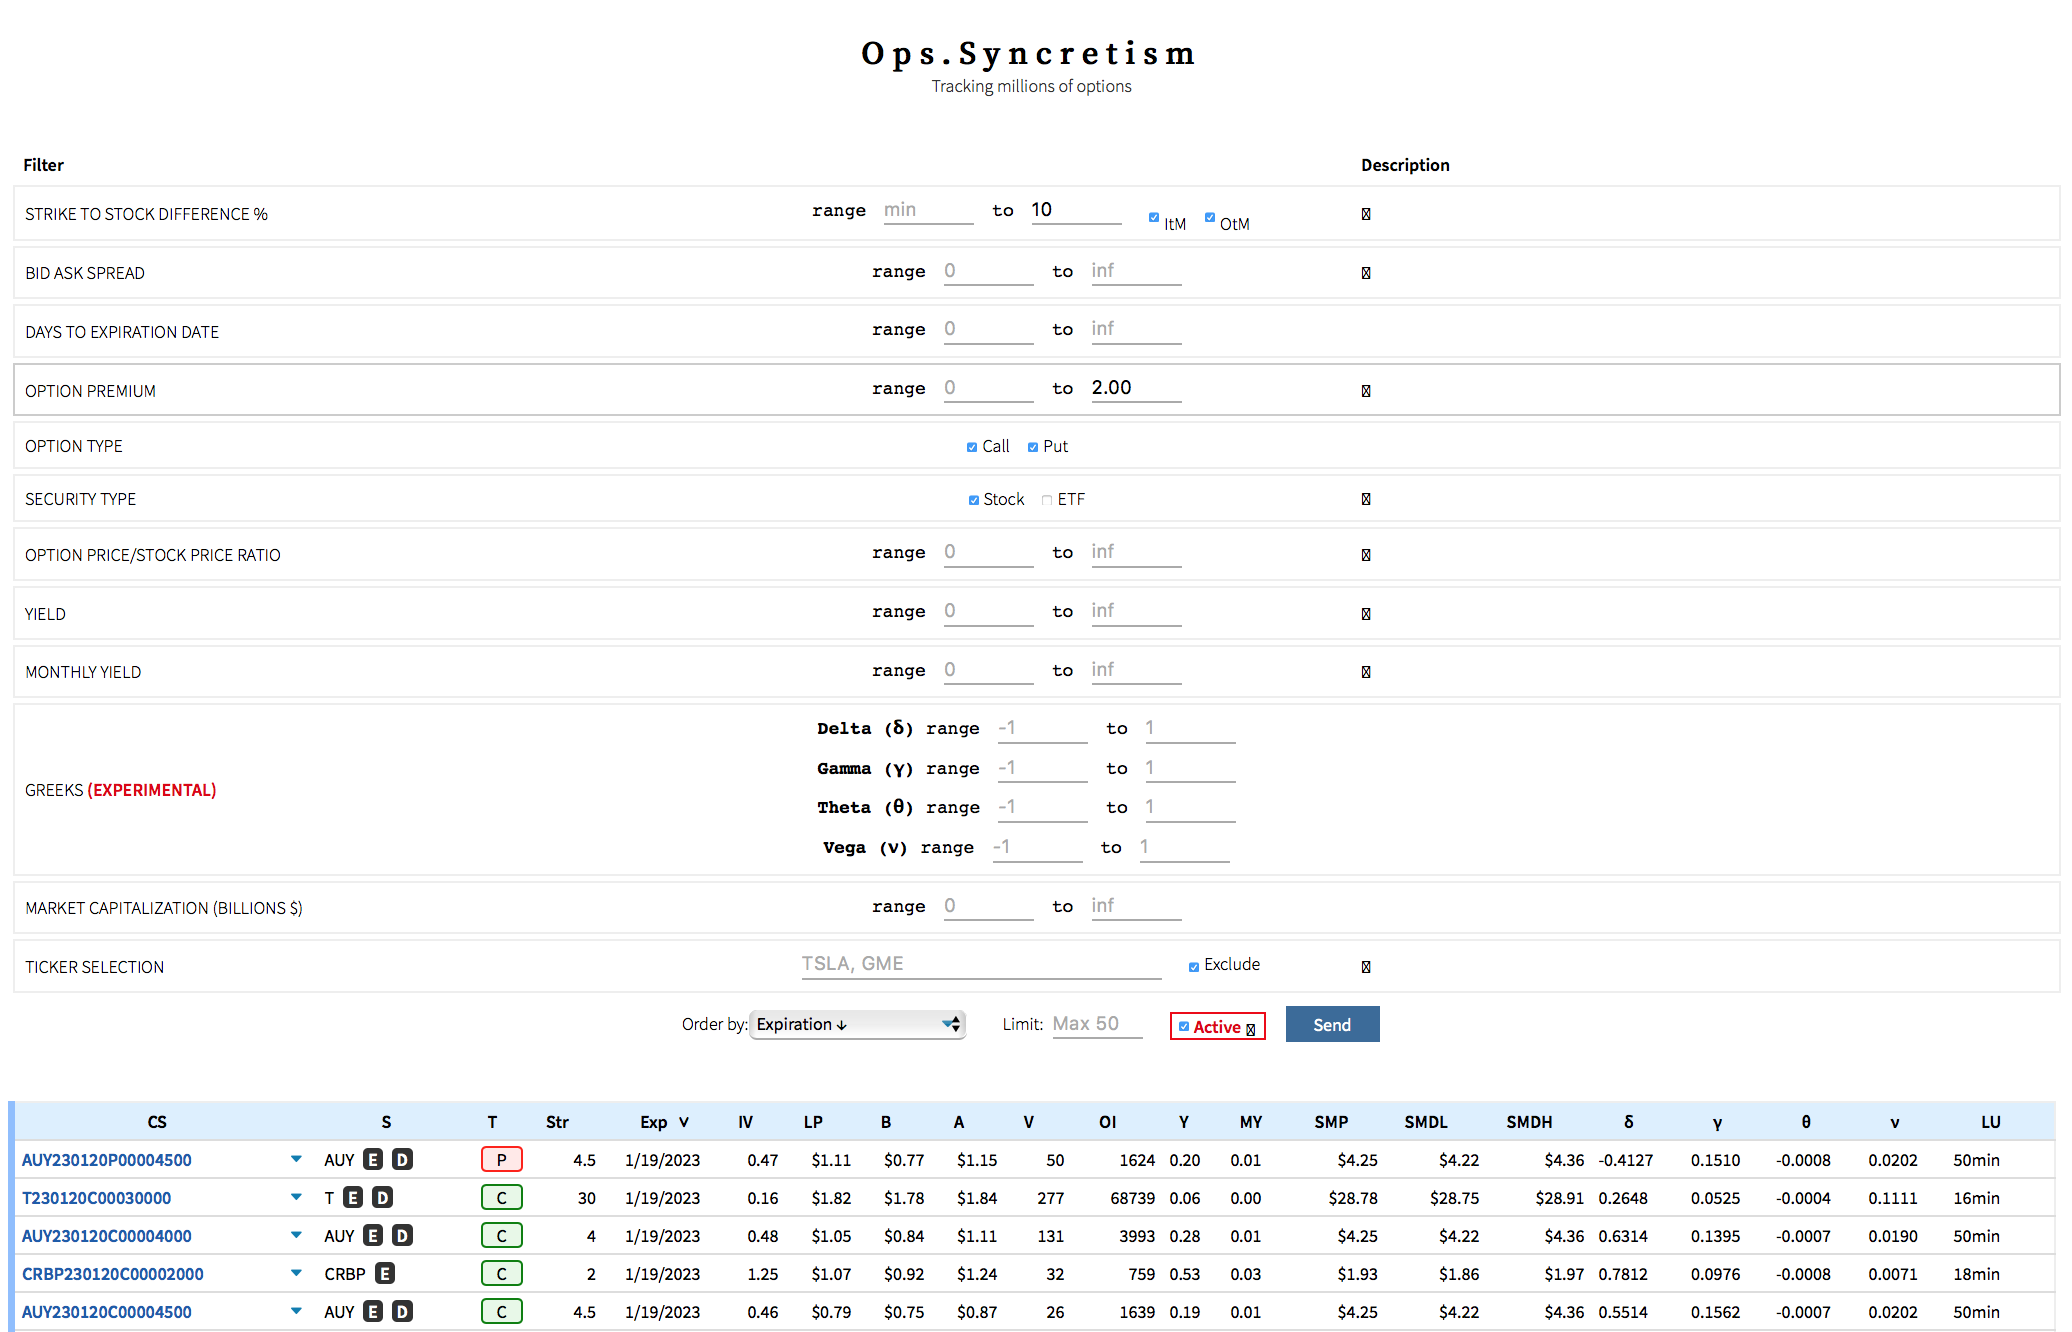Click the Option Premium max field showing 2.00

click(1136, 388)
